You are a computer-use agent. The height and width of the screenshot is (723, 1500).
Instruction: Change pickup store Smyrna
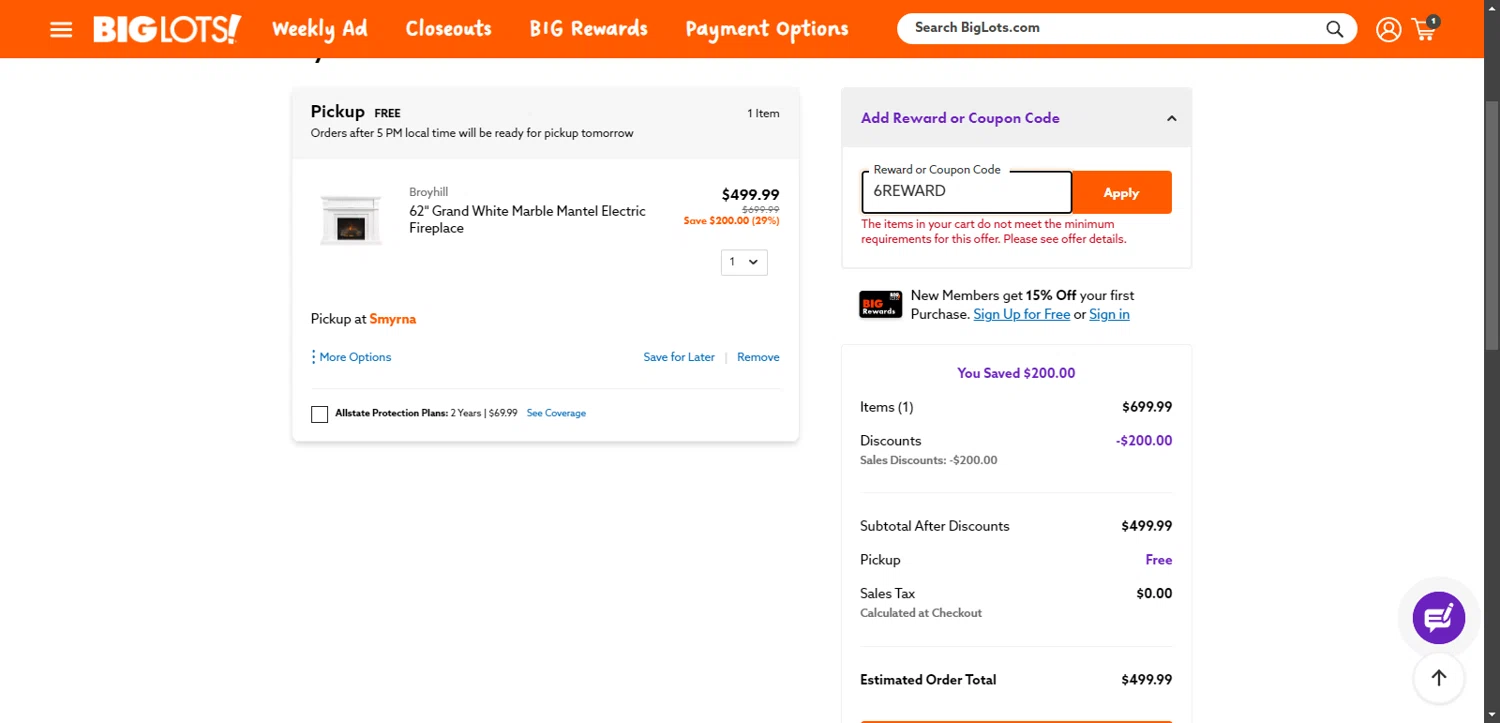point(393,319)
